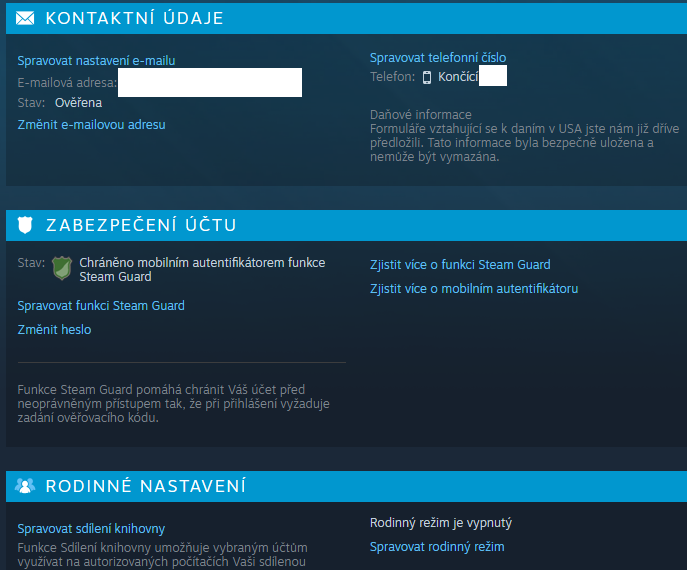Image resolution: width=687 pixels, height=570 pixels.
Task: Click the Ověřena e-mail status text
Action: coord(78,102)
